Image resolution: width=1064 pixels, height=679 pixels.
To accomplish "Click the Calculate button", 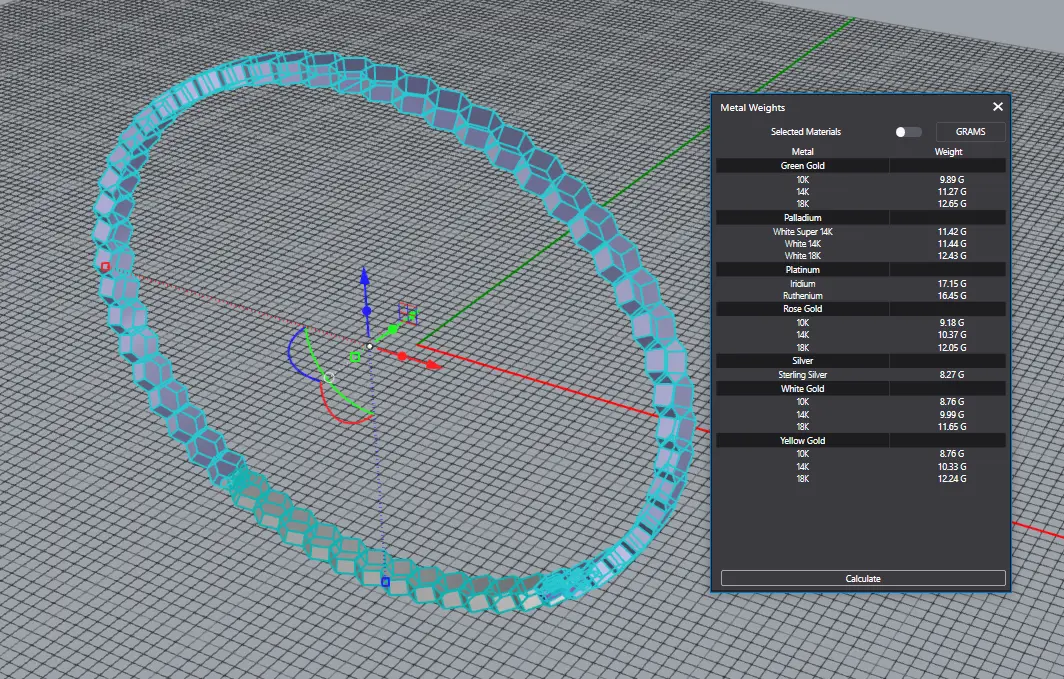I will pos(862,578).
